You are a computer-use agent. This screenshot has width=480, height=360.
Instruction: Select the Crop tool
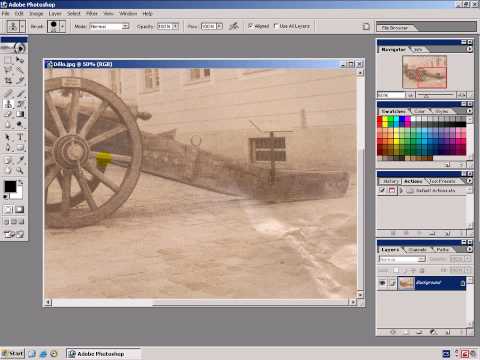coord(8,80)
